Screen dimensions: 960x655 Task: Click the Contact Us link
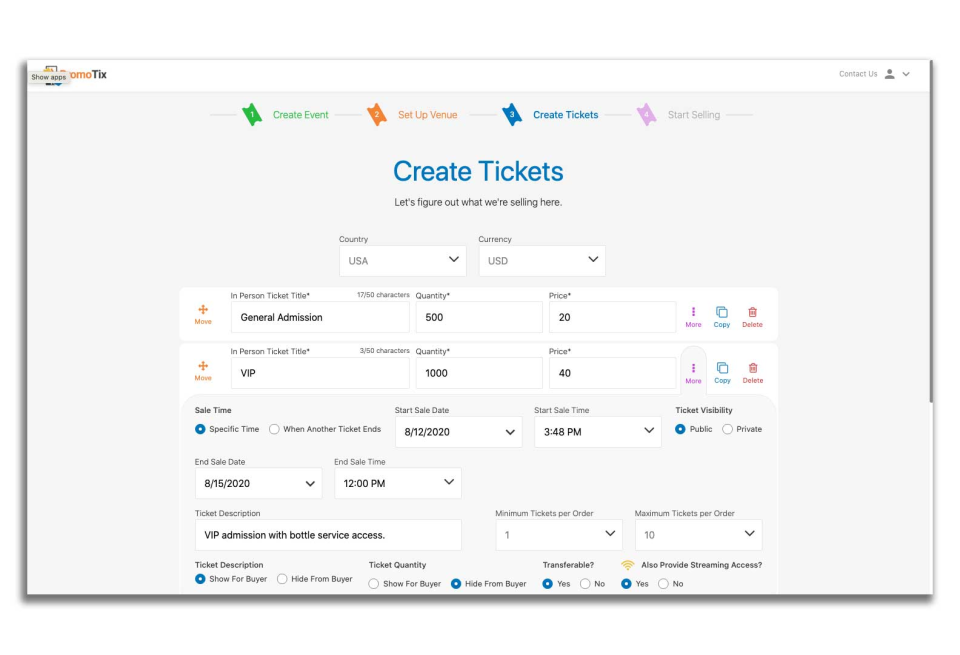click(x=857, y=73)
